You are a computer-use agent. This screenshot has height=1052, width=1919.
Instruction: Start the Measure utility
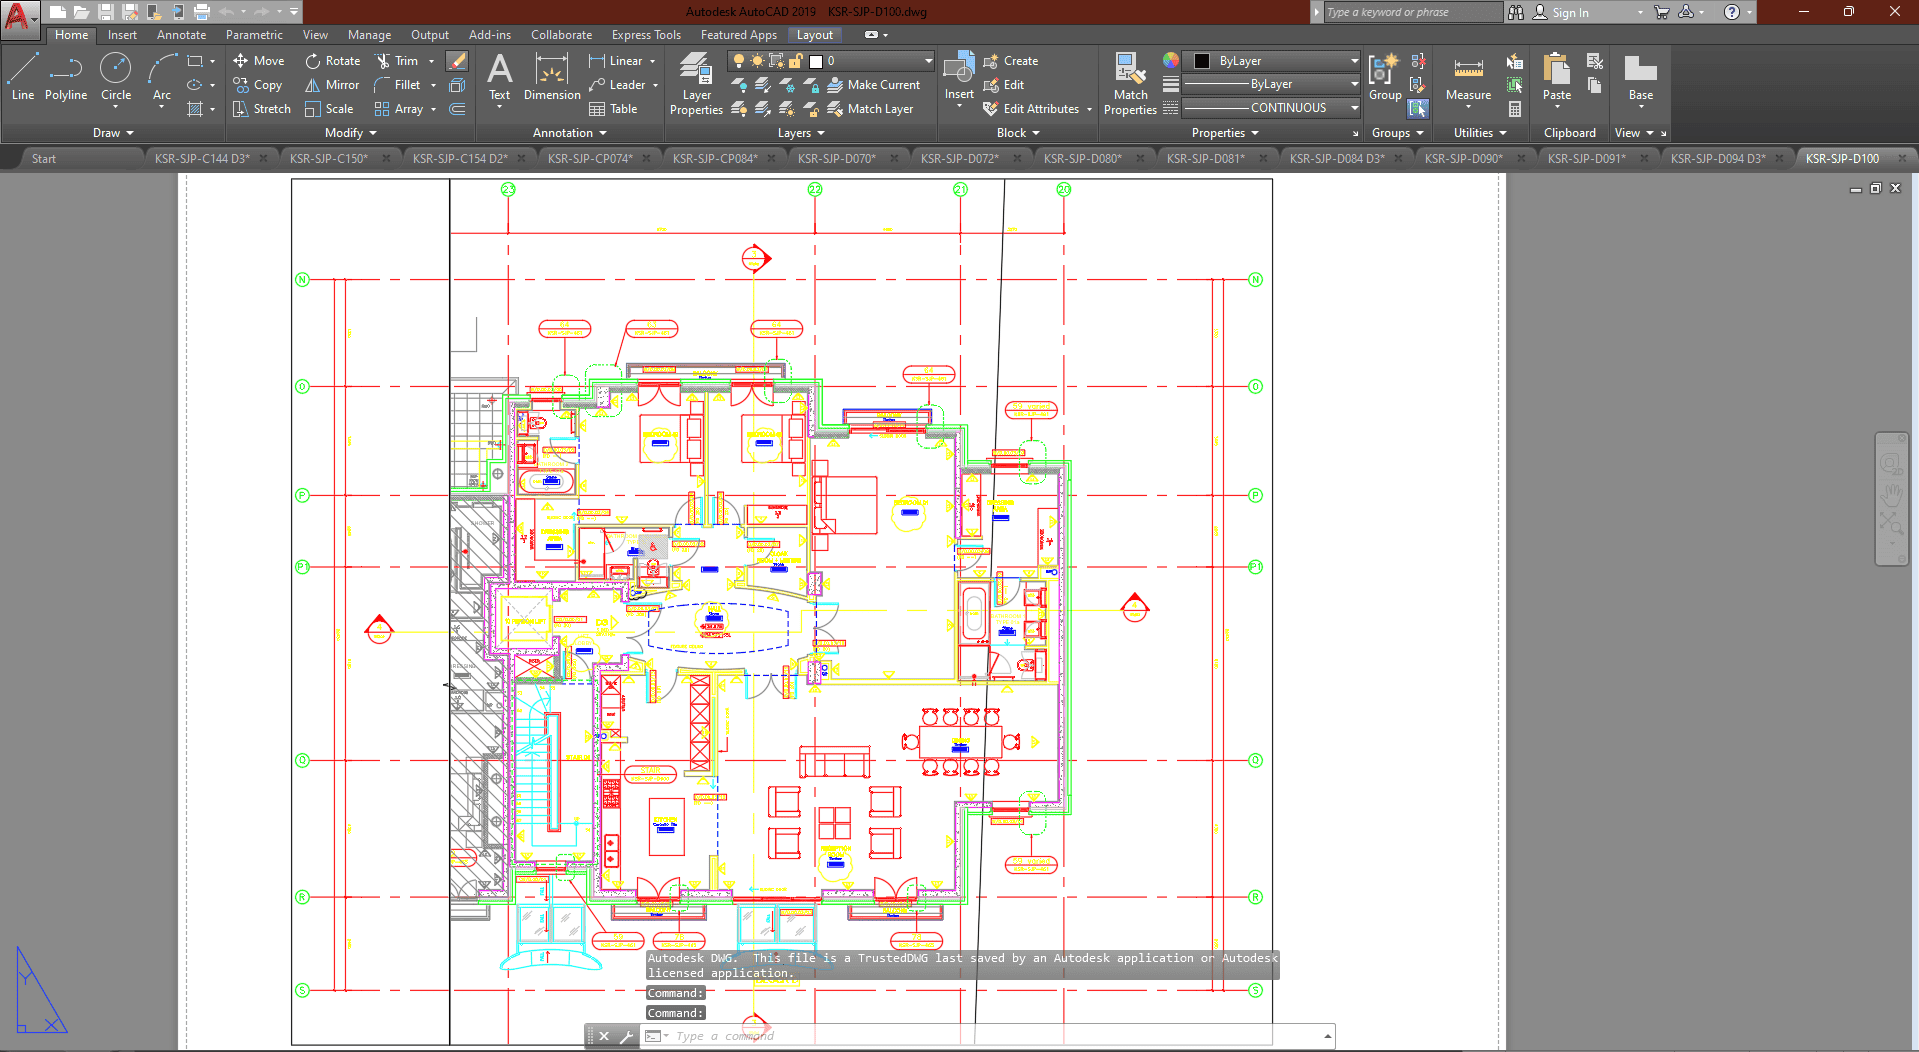point(1468,77)
